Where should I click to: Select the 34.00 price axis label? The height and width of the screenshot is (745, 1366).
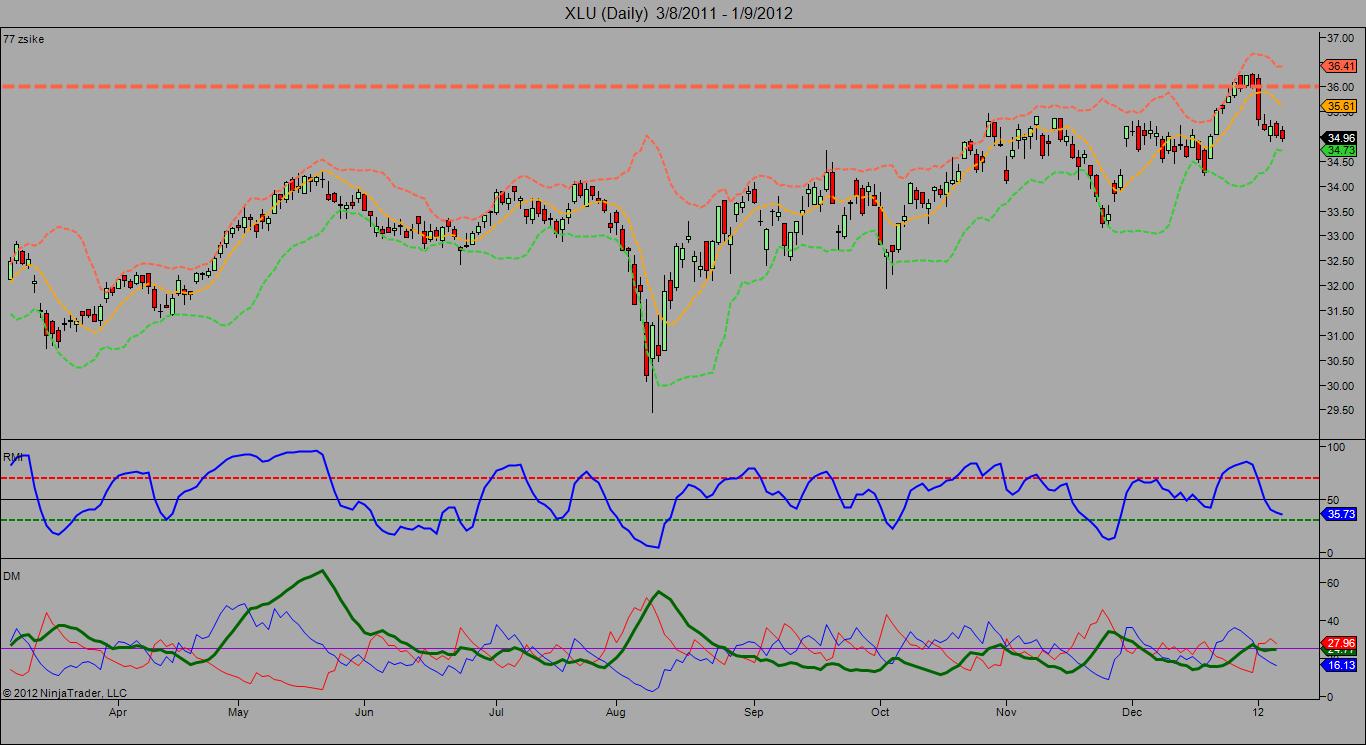click(1340, 187)
